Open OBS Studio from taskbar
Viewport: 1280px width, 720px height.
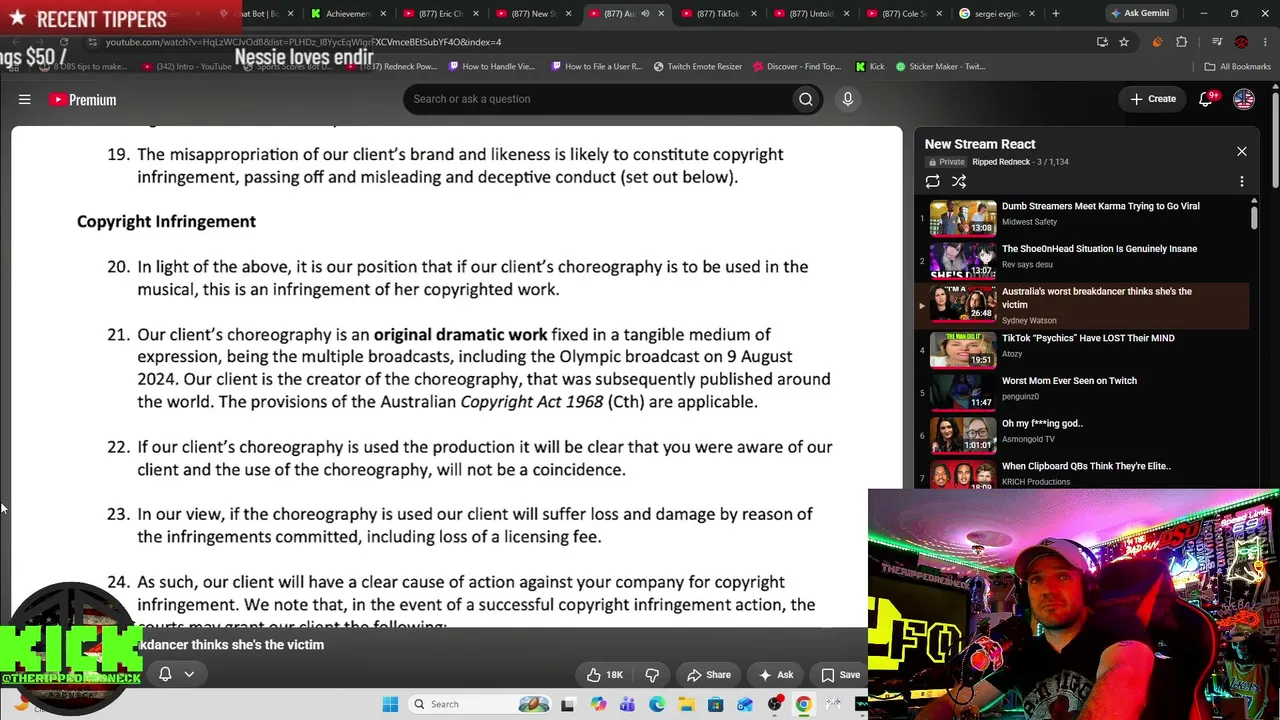775,704
